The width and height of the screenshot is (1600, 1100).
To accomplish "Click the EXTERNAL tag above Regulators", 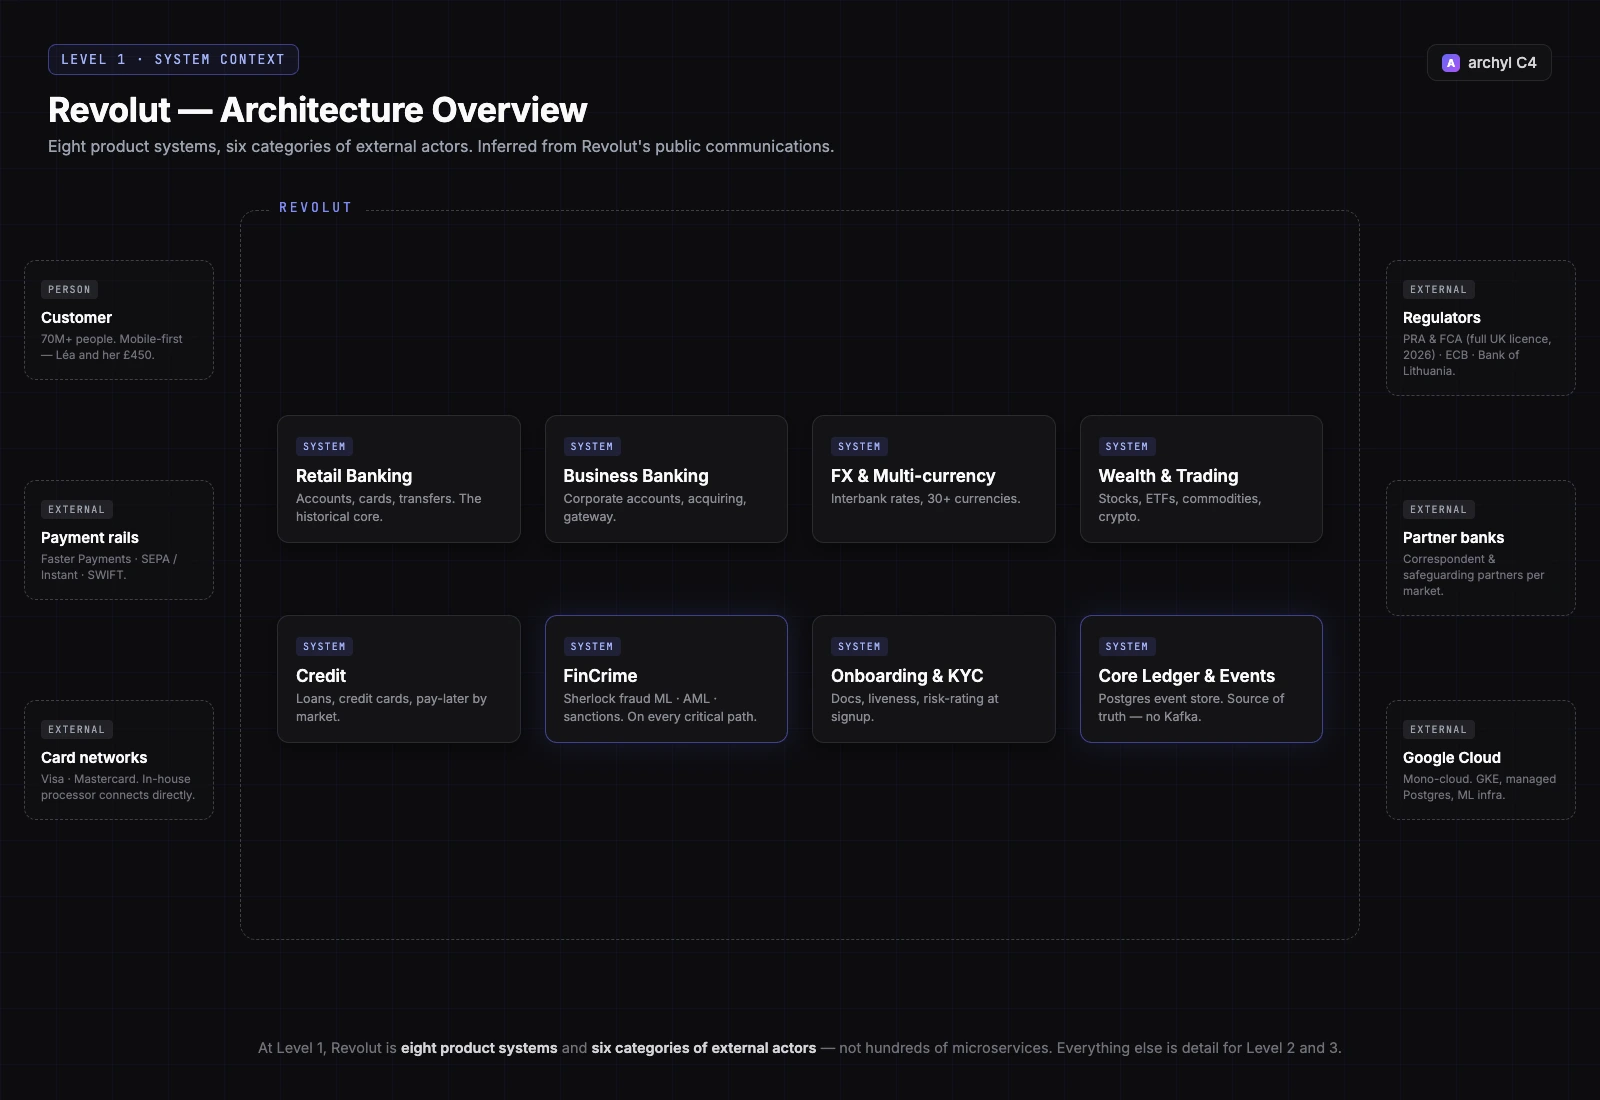I will 1439,290.
